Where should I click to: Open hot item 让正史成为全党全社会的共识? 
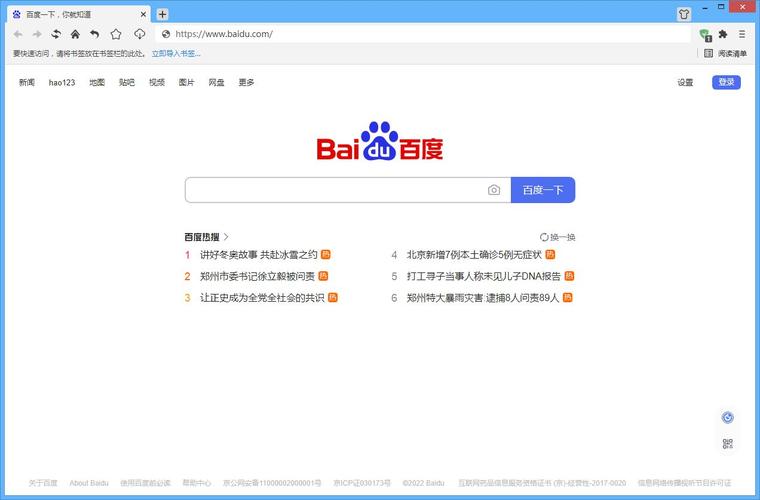[x=262, y=297]
